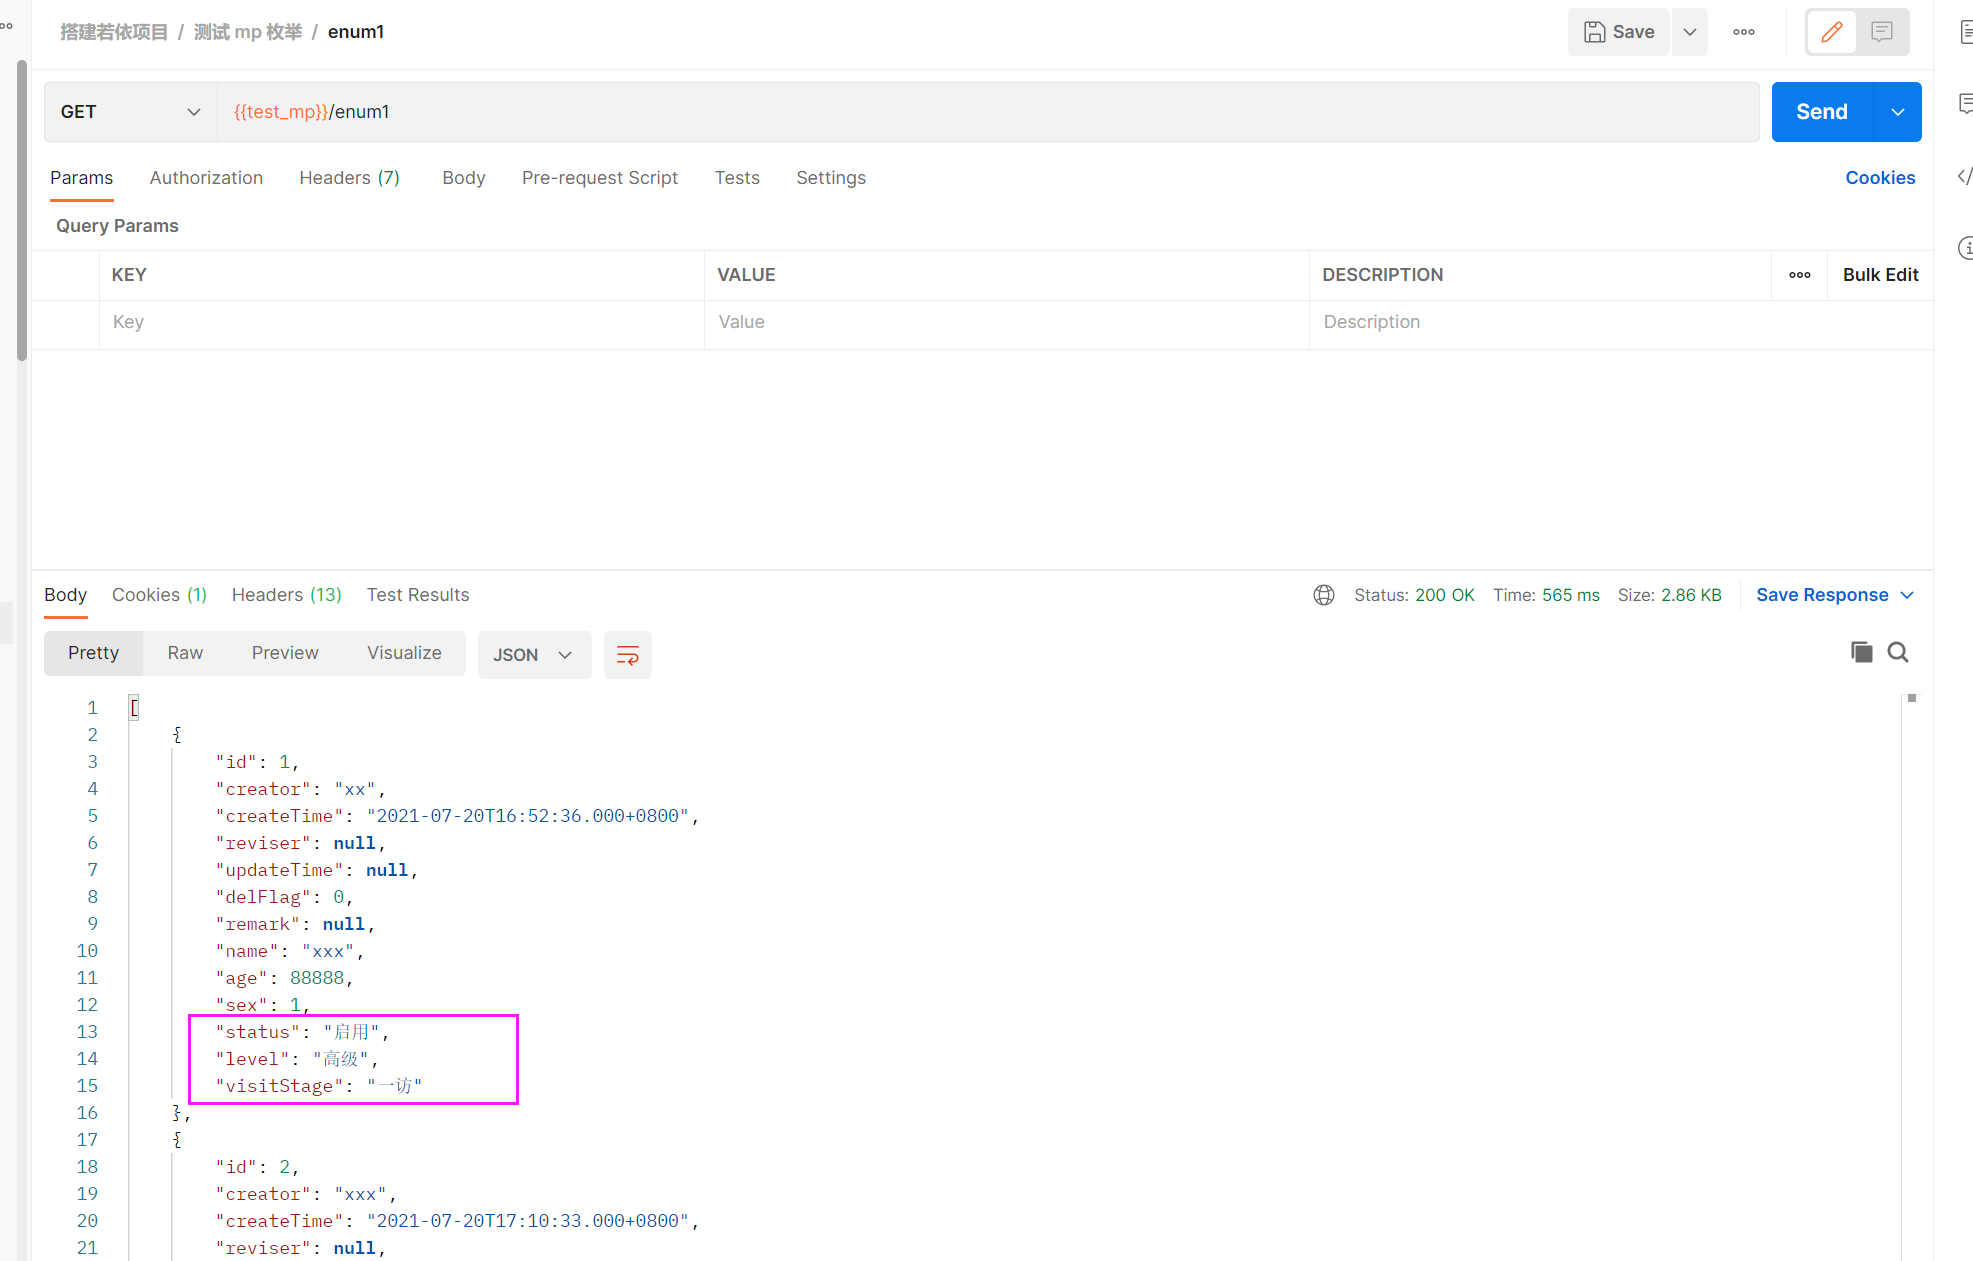1973x1261 pixels.
Task: Open the Pre-request Script tab
Action: [600, 178]
